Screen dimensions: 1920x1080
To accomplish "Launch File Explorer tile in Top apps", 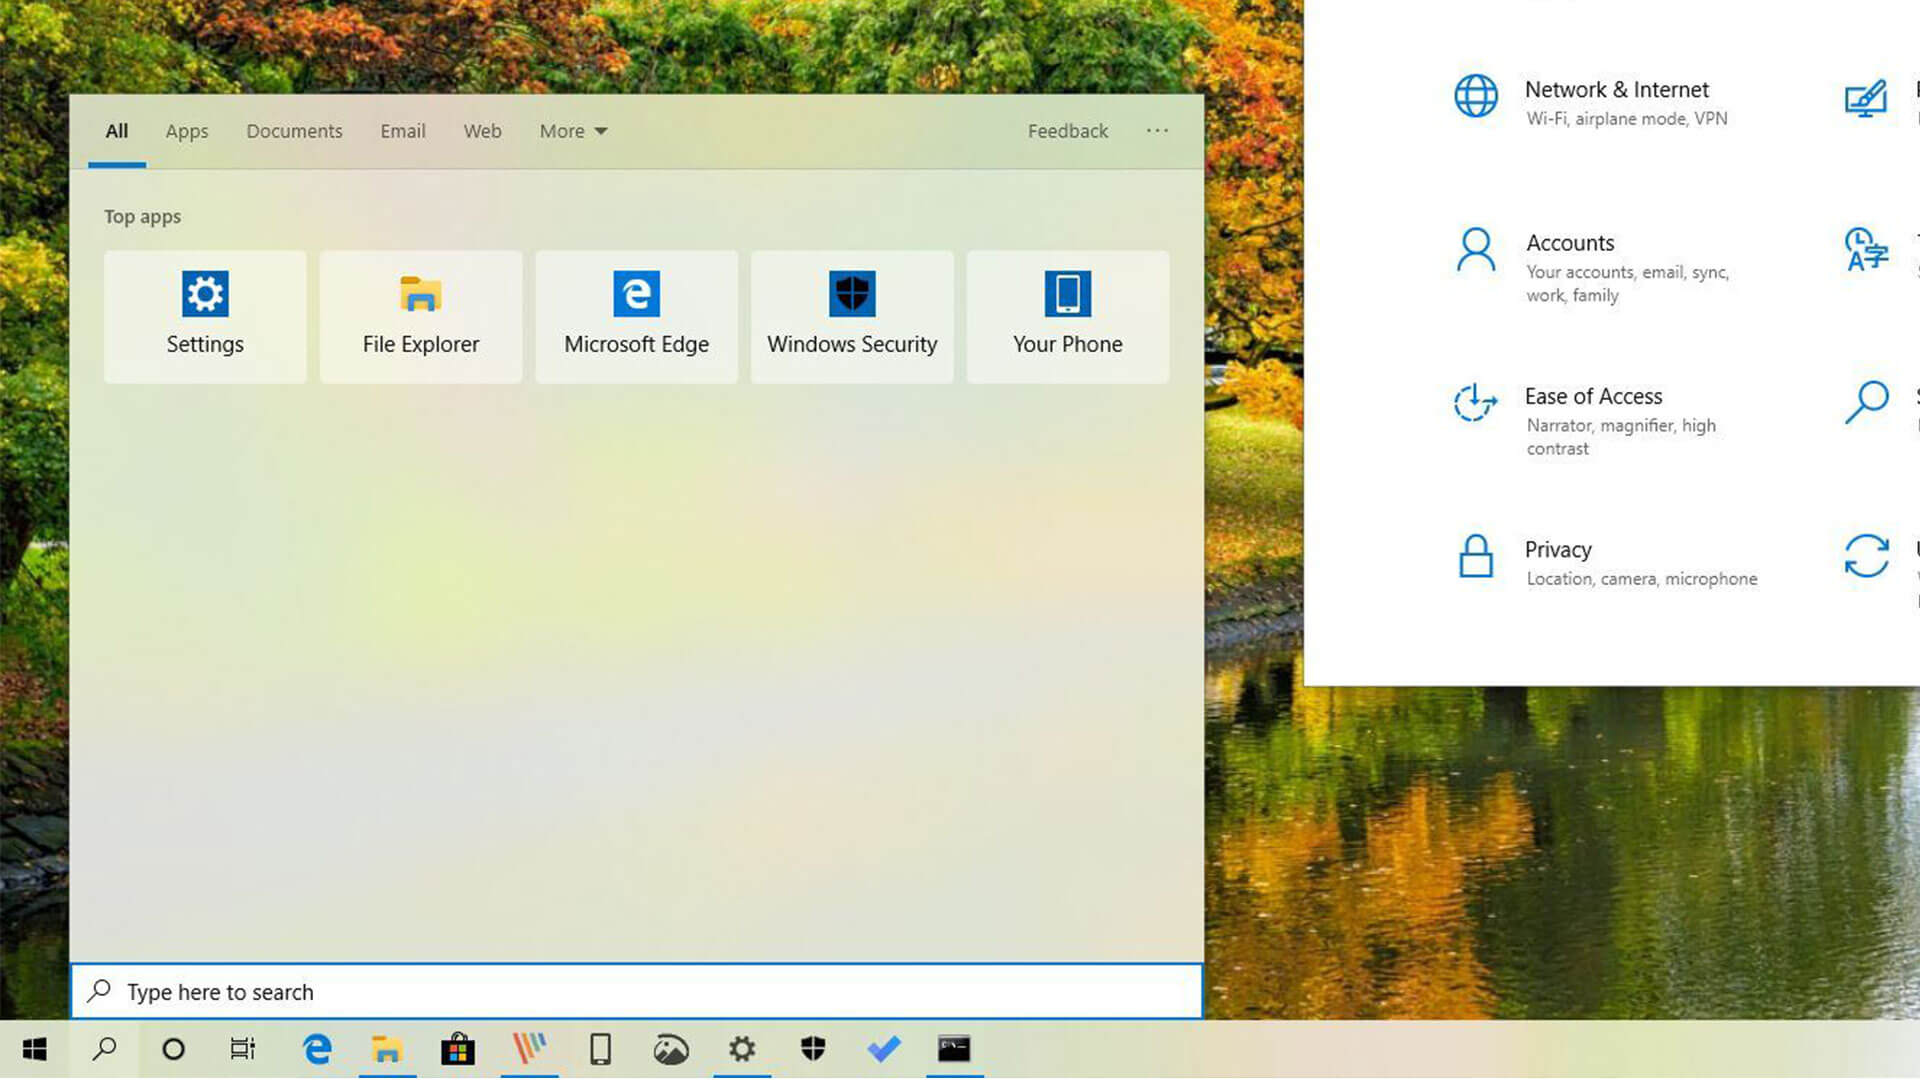I will [421, 316].
